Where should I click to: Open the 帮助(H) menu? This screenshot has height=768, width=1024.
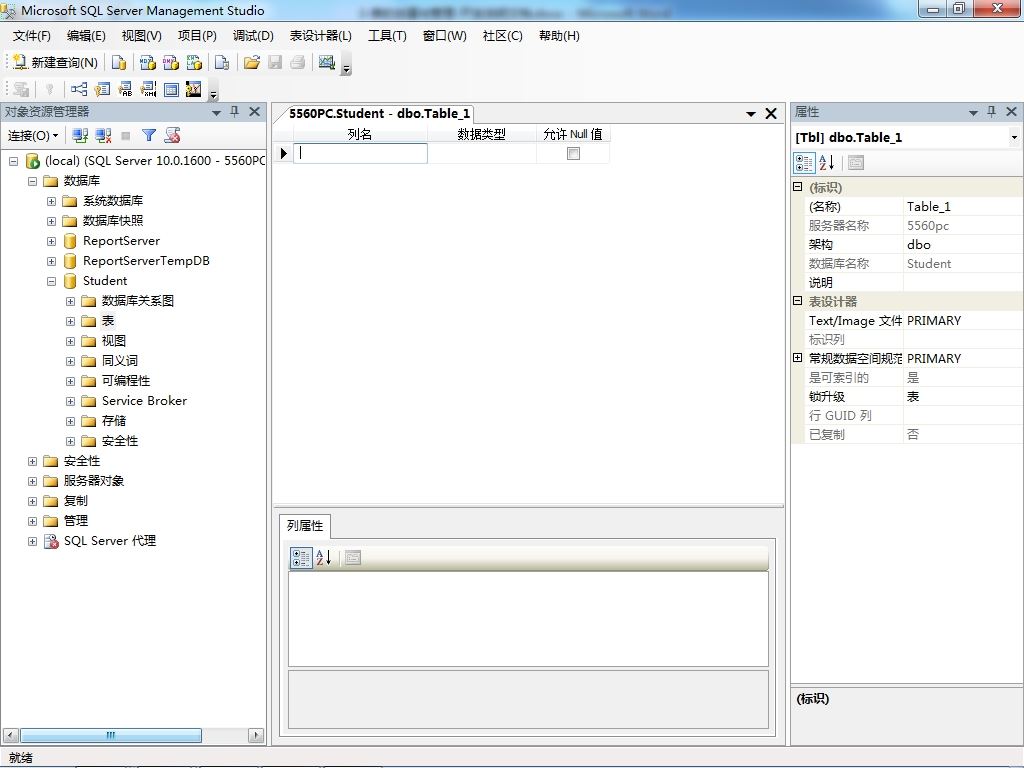click(x=560, y=36)
